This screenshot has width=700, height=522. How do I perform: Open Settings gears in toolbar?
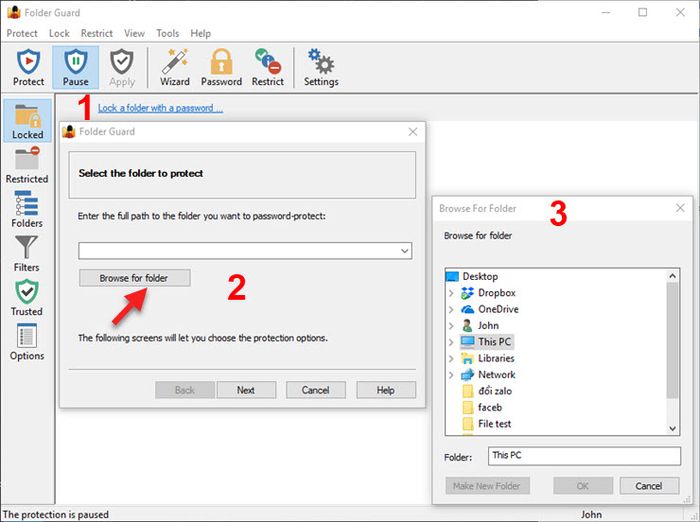pyautogui.click(x=321, y=68)
